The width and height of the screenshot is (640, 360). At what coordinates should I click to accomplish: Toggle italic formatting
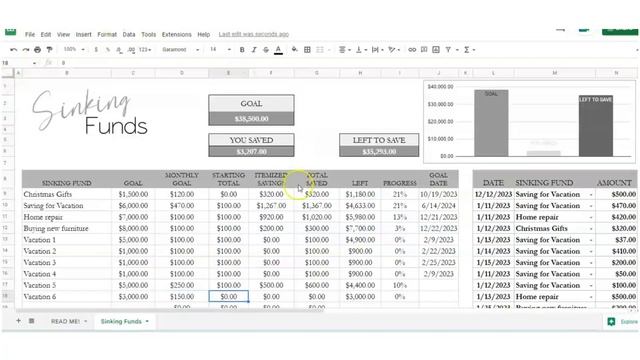coord(254,50)
